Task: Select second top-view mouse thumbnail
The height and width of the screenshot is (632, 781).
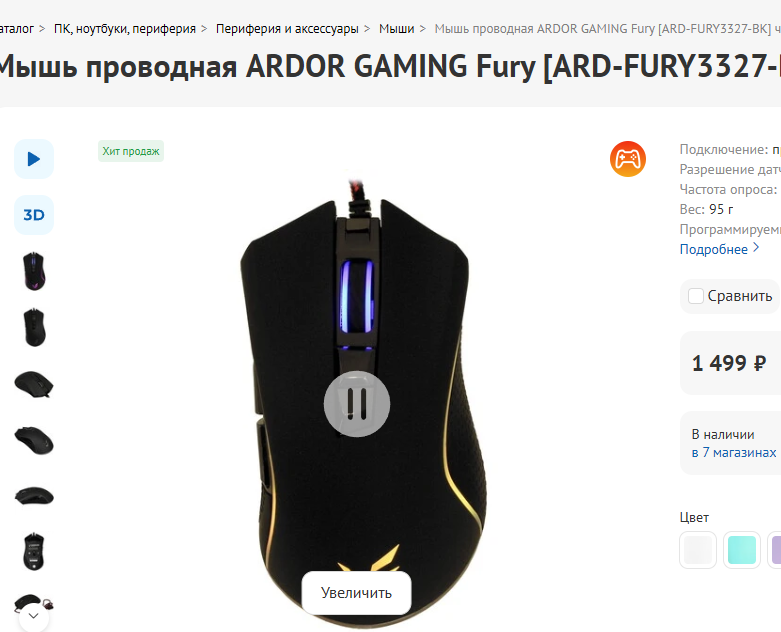Action: (34, 327)
